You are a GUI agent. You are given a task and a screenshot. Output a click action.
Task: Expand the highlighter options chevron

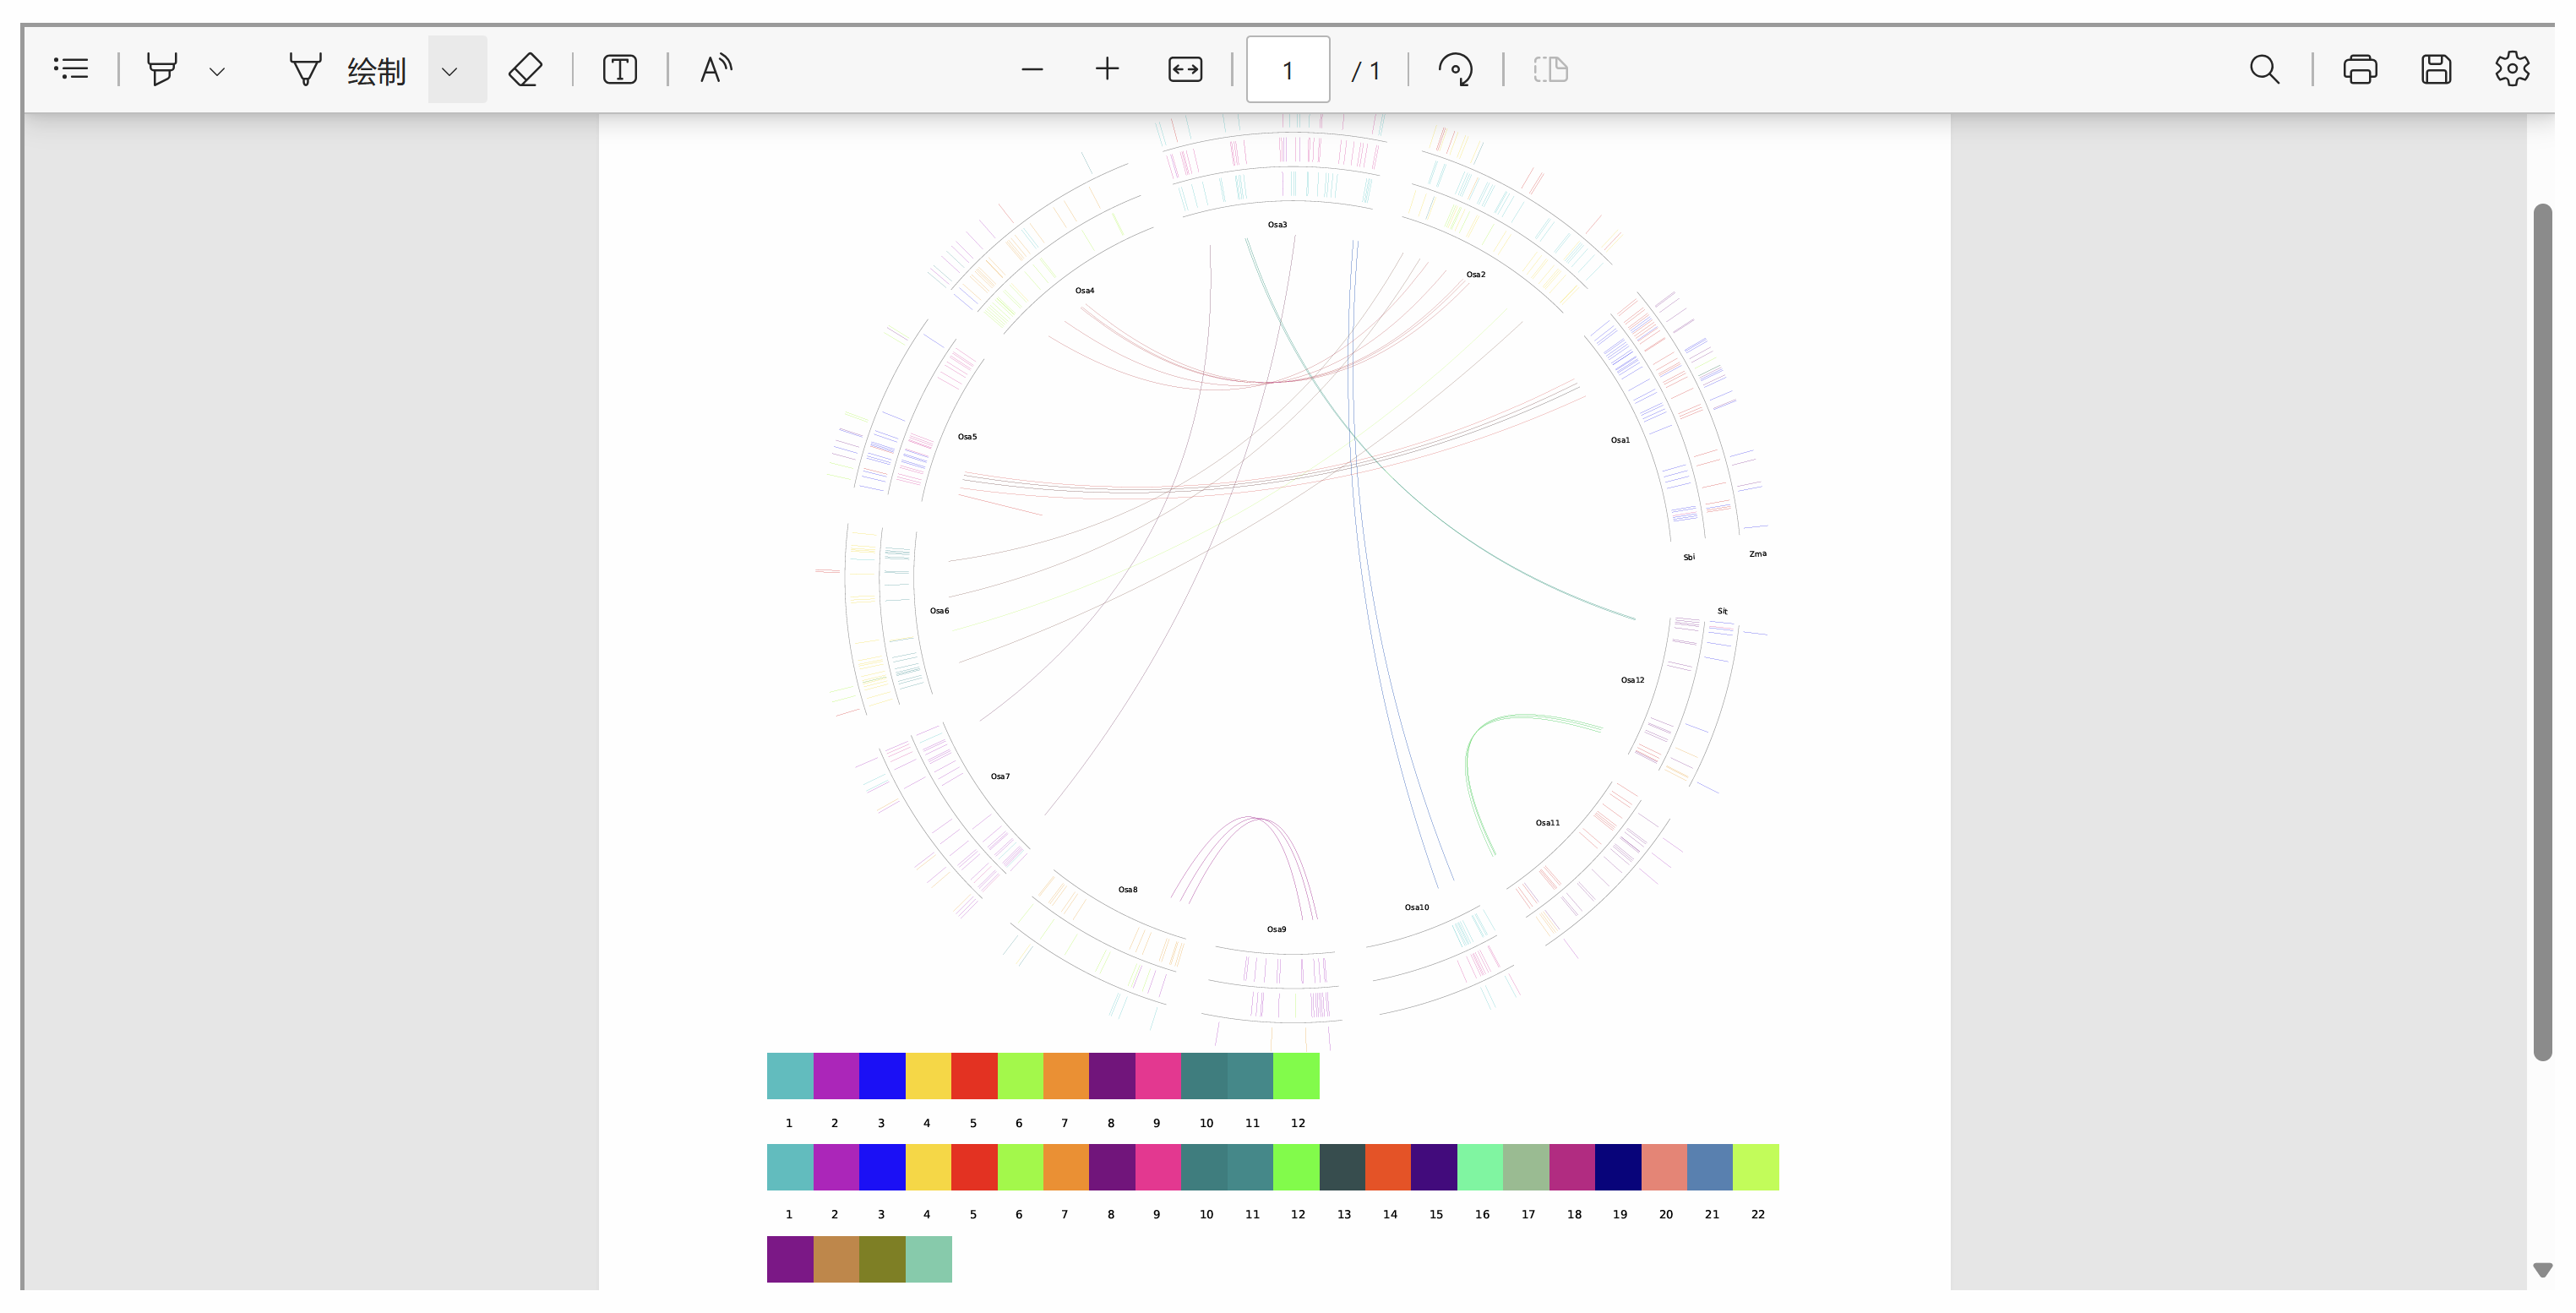click(217, 71)
